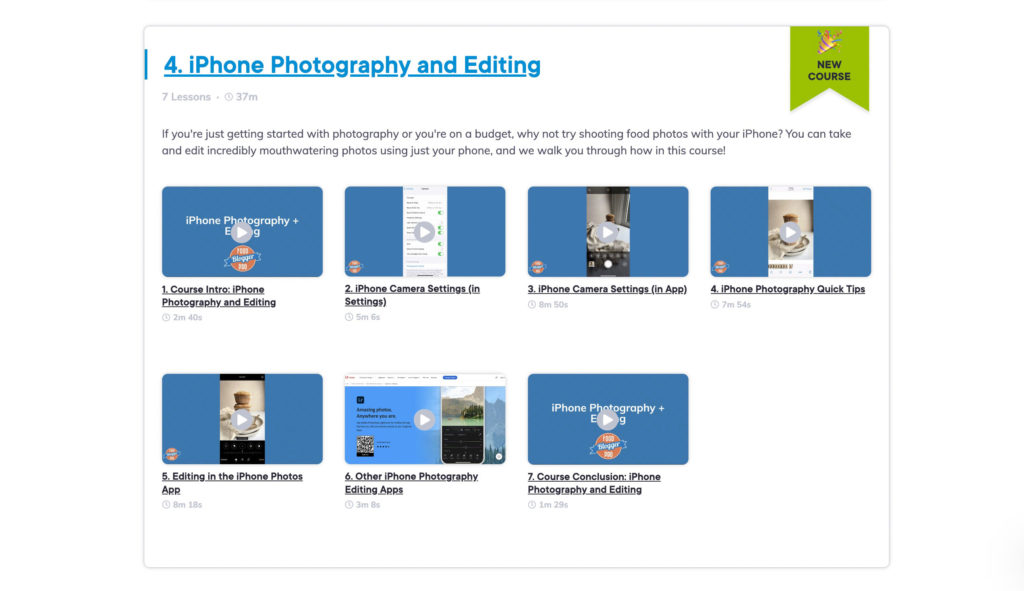
Task: Click the clock icon beside 8m 18s
Action: point(166,505)
